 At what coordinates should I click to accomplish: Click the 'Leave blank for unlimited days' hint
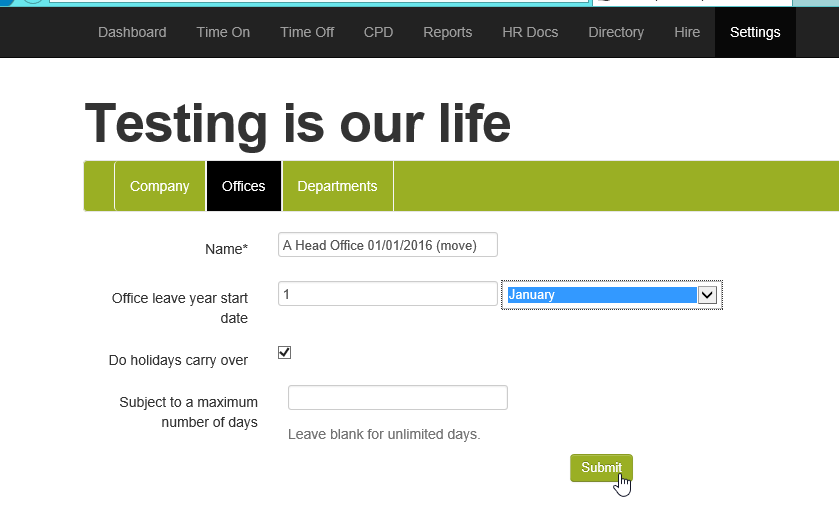coord(384,434)
